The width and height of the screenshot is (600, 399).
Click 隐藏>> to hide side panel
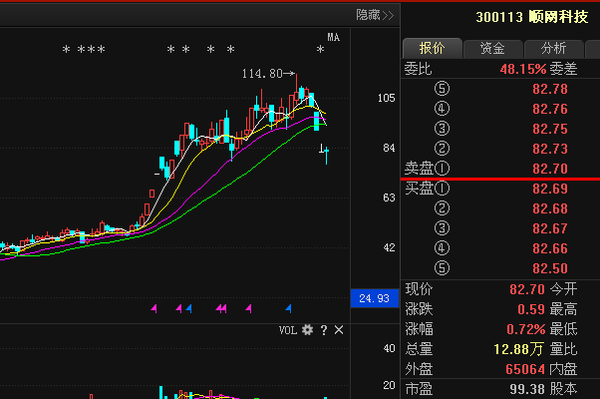pos(375,15)
